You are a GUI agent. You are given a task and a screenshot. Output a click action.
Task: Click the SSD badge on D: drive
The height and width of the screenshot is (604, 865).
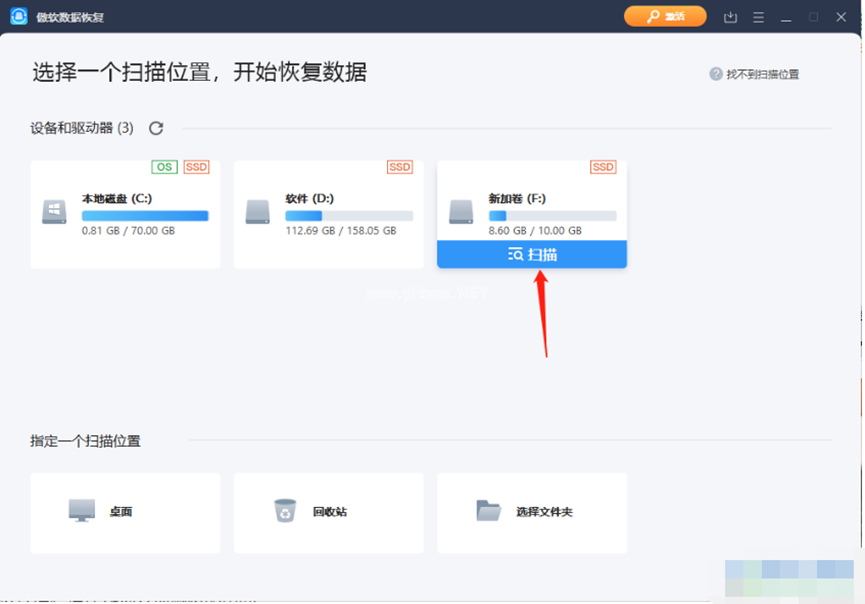(400, 167)
